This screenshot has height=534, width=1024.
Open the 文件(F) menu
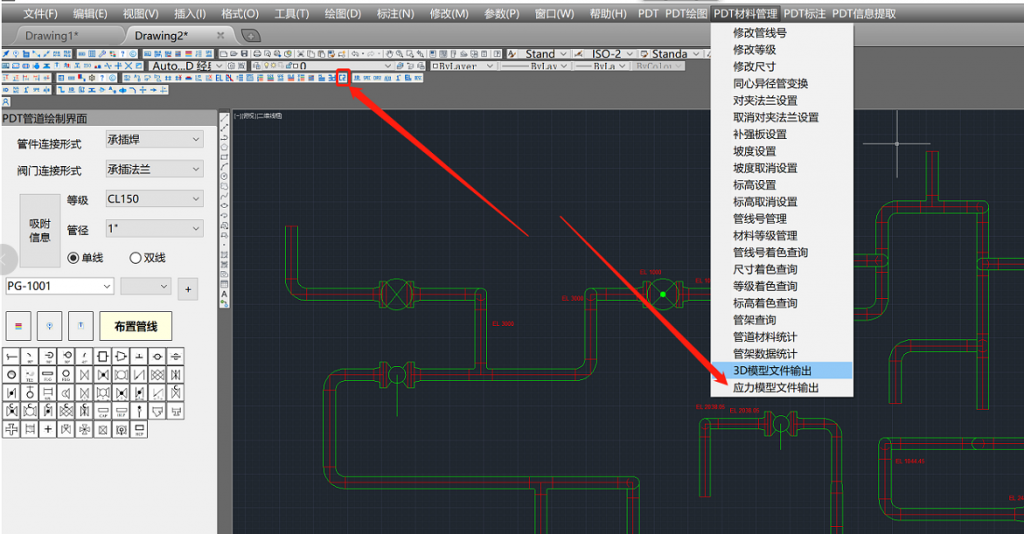click(x=40, y=14)
